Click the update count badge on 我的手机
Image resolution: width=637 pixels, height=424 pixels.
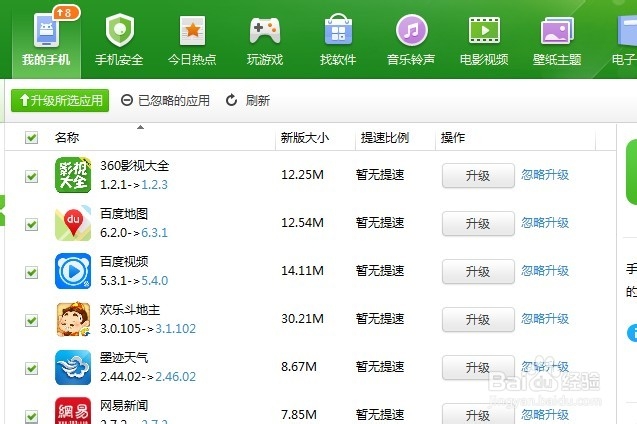66,13
